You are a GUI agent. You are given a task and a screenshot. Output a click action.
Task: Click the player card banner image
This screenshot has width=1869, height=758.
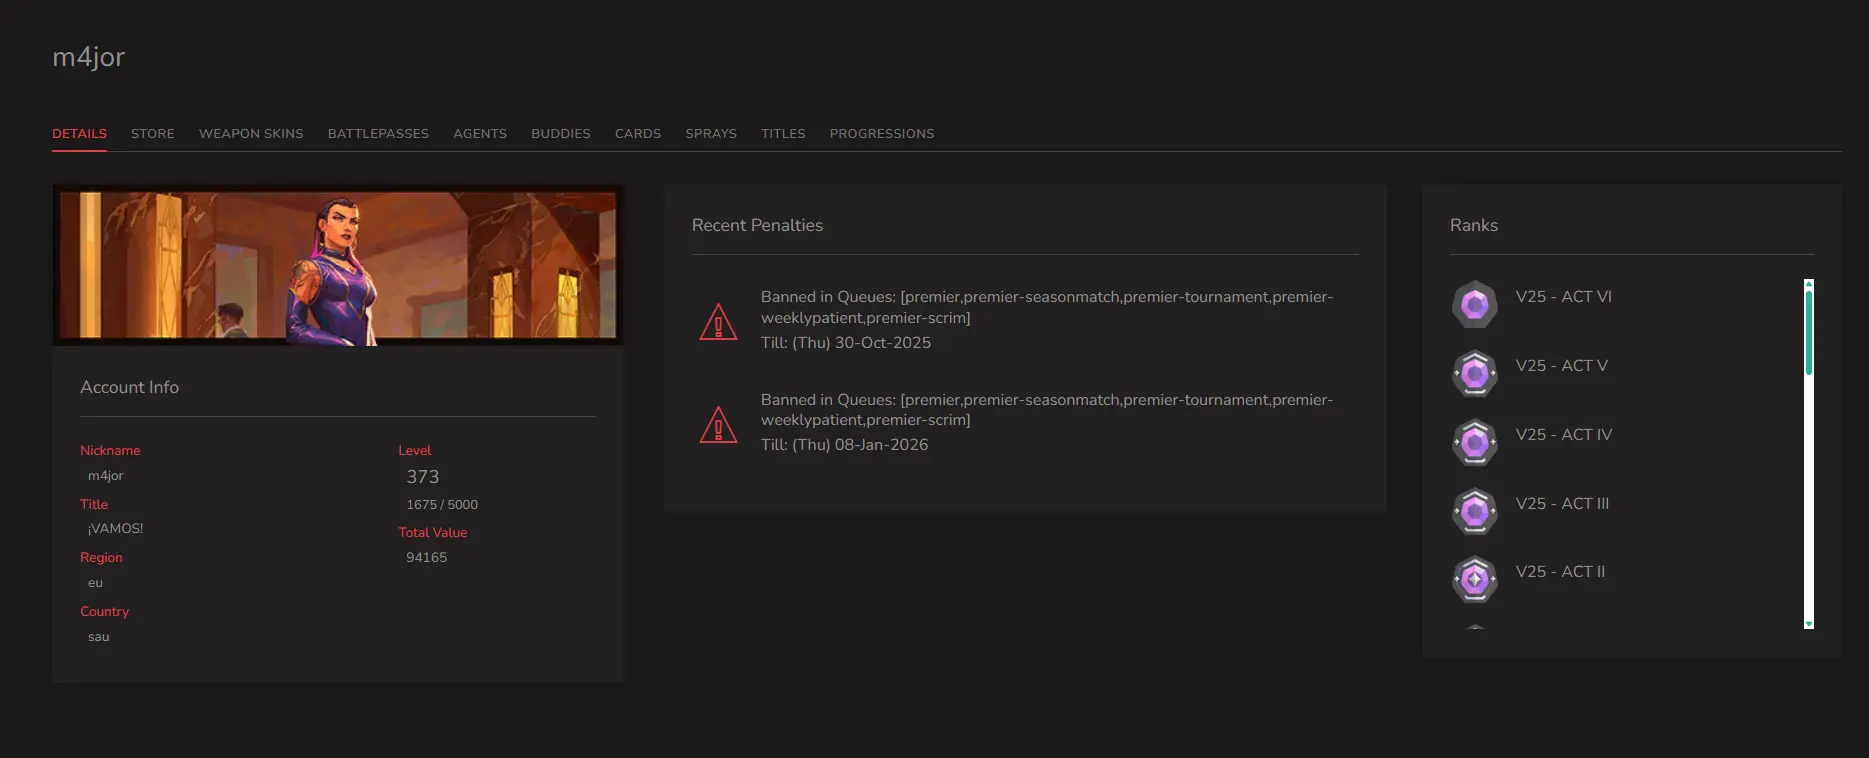[x=338, y=265]
